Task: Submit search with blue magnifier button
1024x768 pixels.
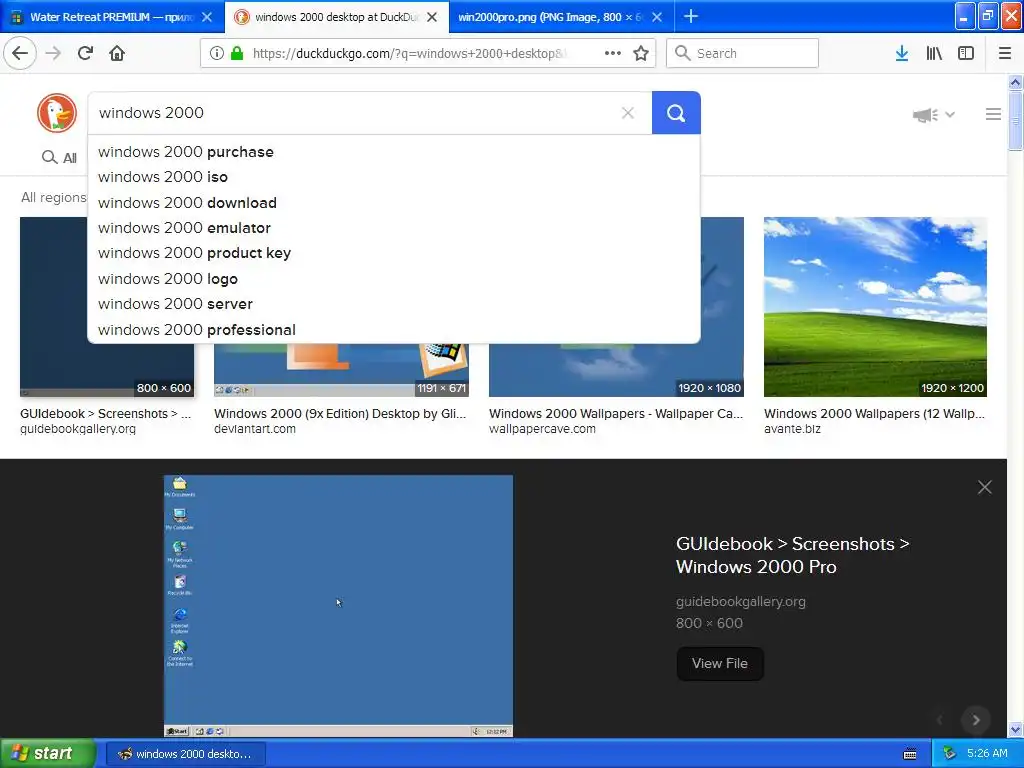Action: (x=676, y=113)
